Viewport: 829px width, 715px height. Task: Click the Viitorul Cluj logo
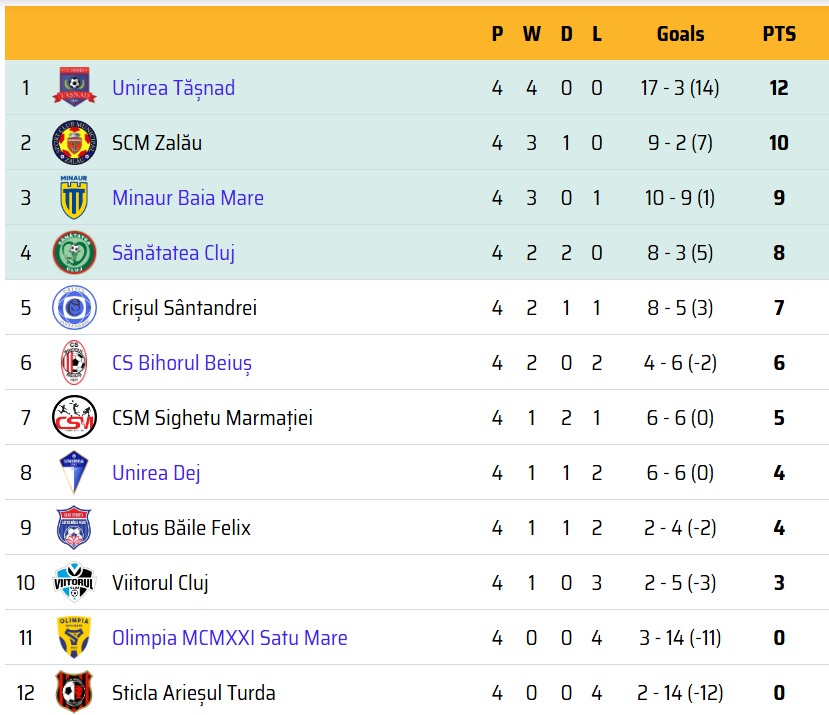pos(74,582)
